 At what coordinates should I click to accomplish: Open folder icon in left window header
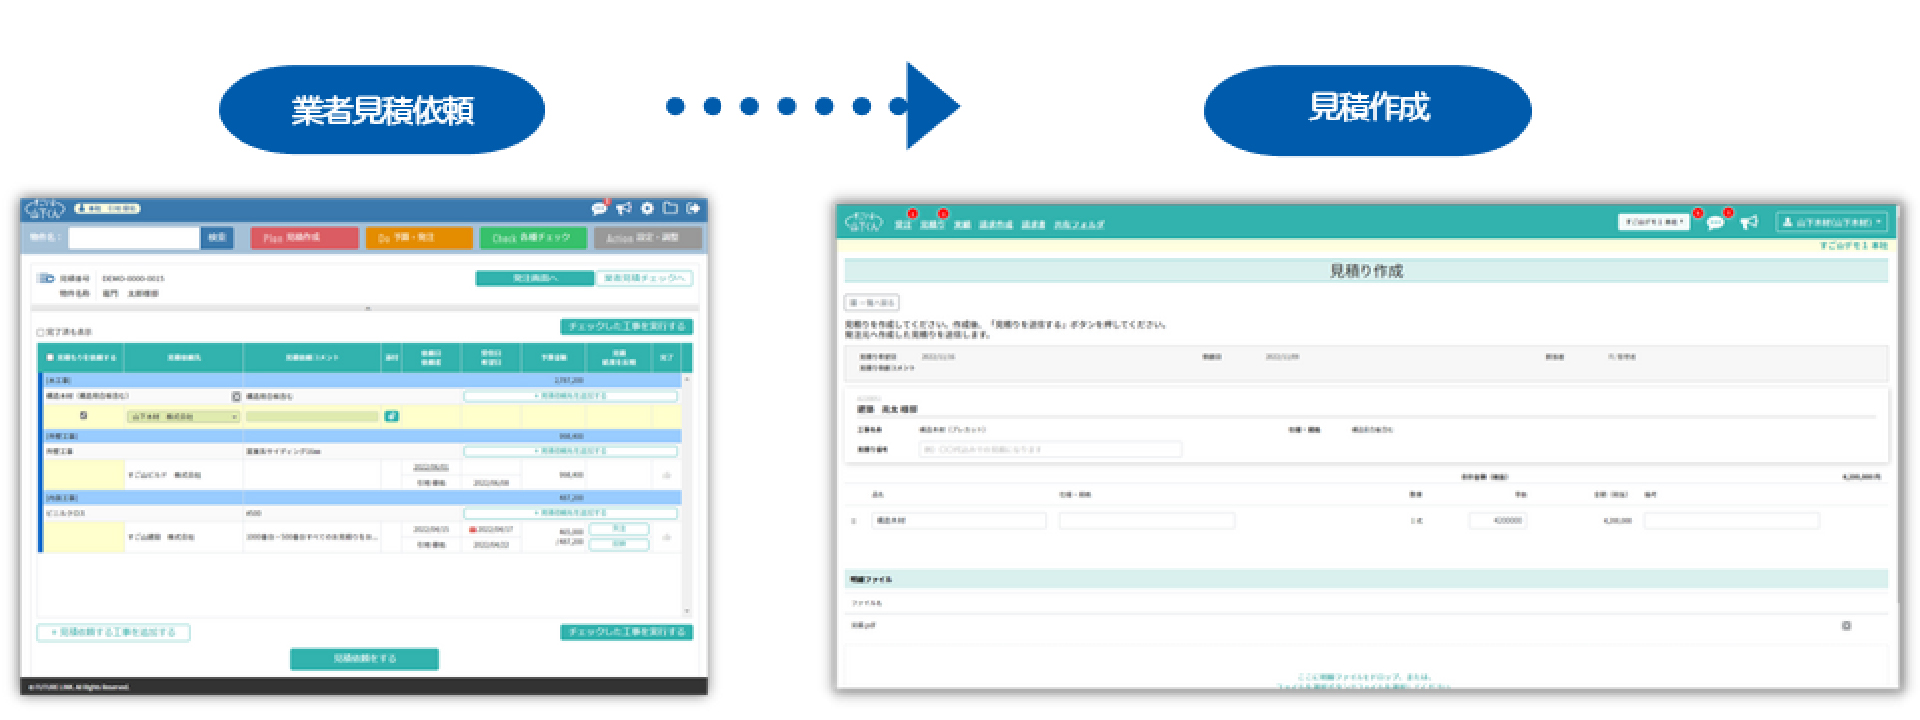click(x=670, y=208)
